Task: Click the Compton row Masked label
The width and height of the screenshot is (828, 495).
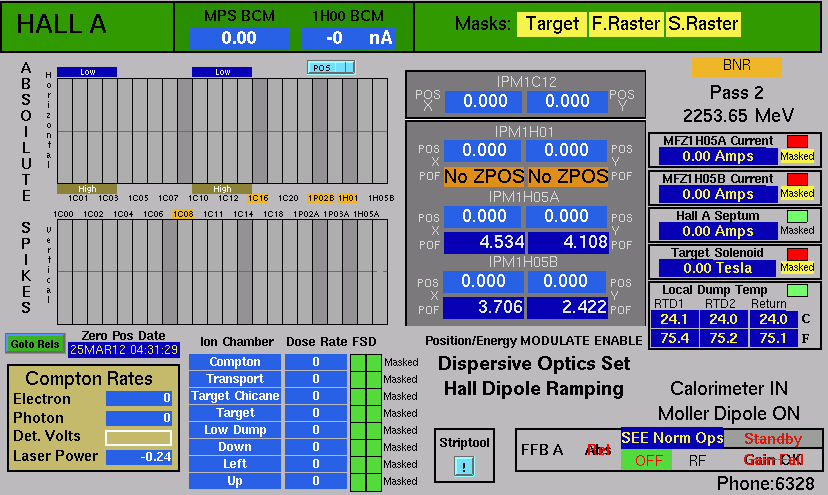Action: 401,362
